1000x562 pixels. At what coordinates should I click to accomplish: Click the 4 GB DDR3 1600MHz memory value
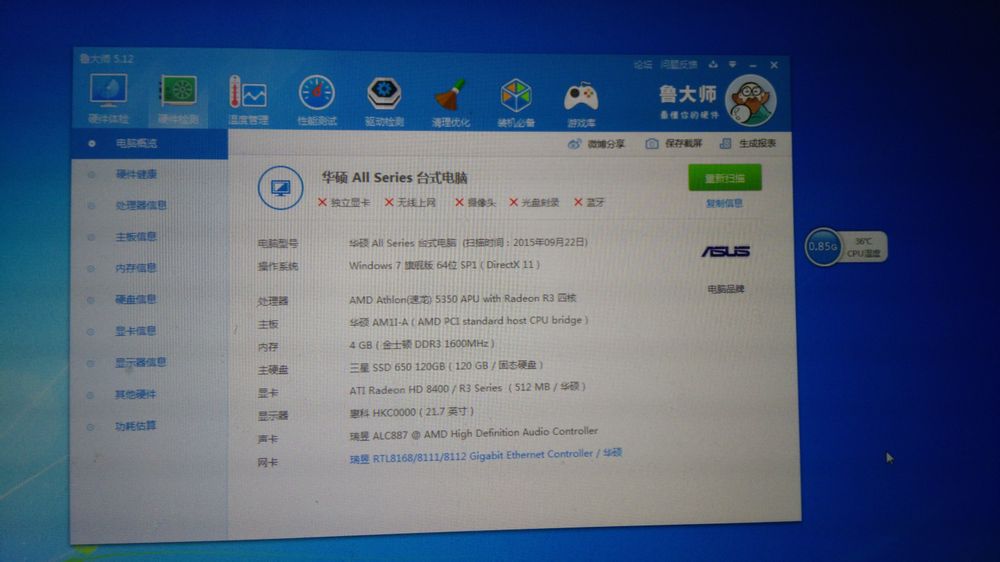point(422,344)
